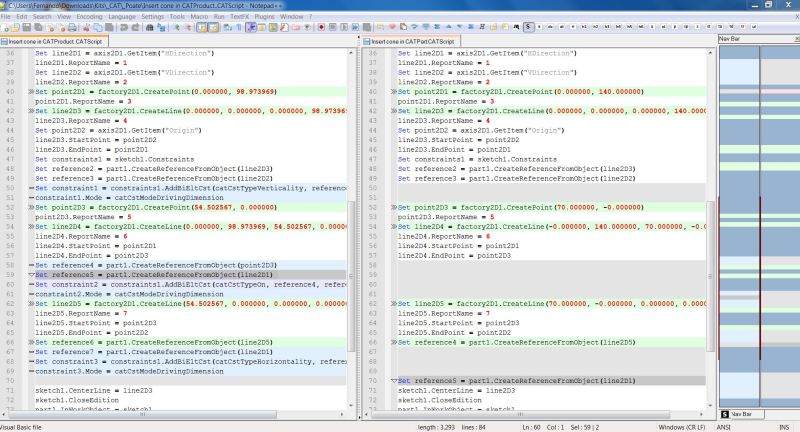Viewport: 800px width, 432px height.
Task: Click the Paste toolbar icon
Action: click(109, 27)
